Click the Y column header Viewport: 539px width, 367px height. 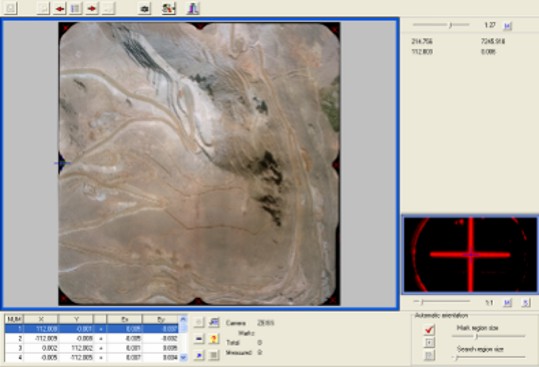pyautogui.click(x=76, y=319)
